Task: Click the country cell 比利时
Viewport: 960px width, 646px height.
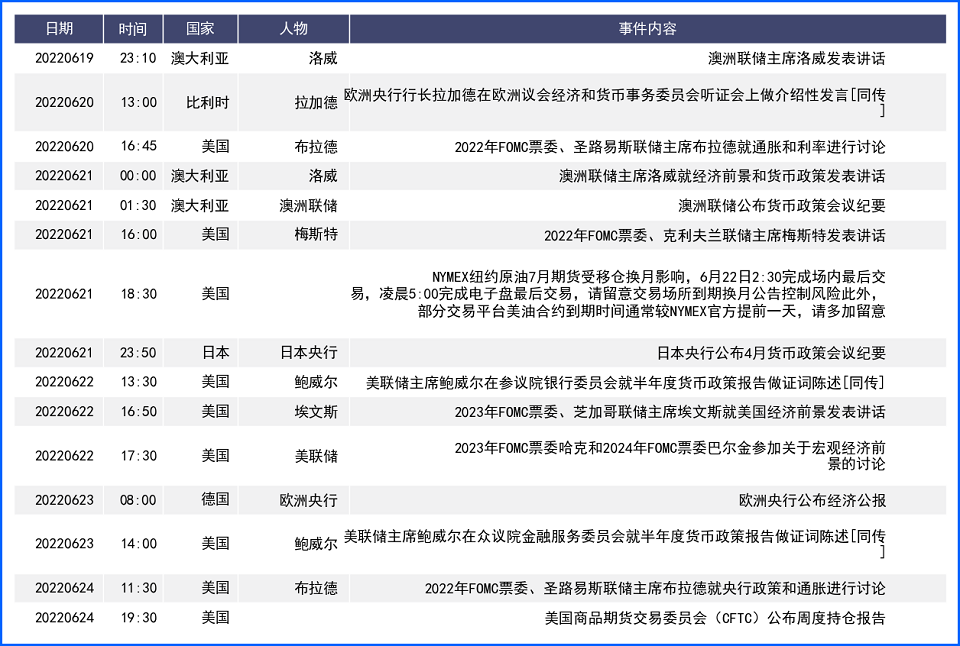Action: tap(208, 102)
